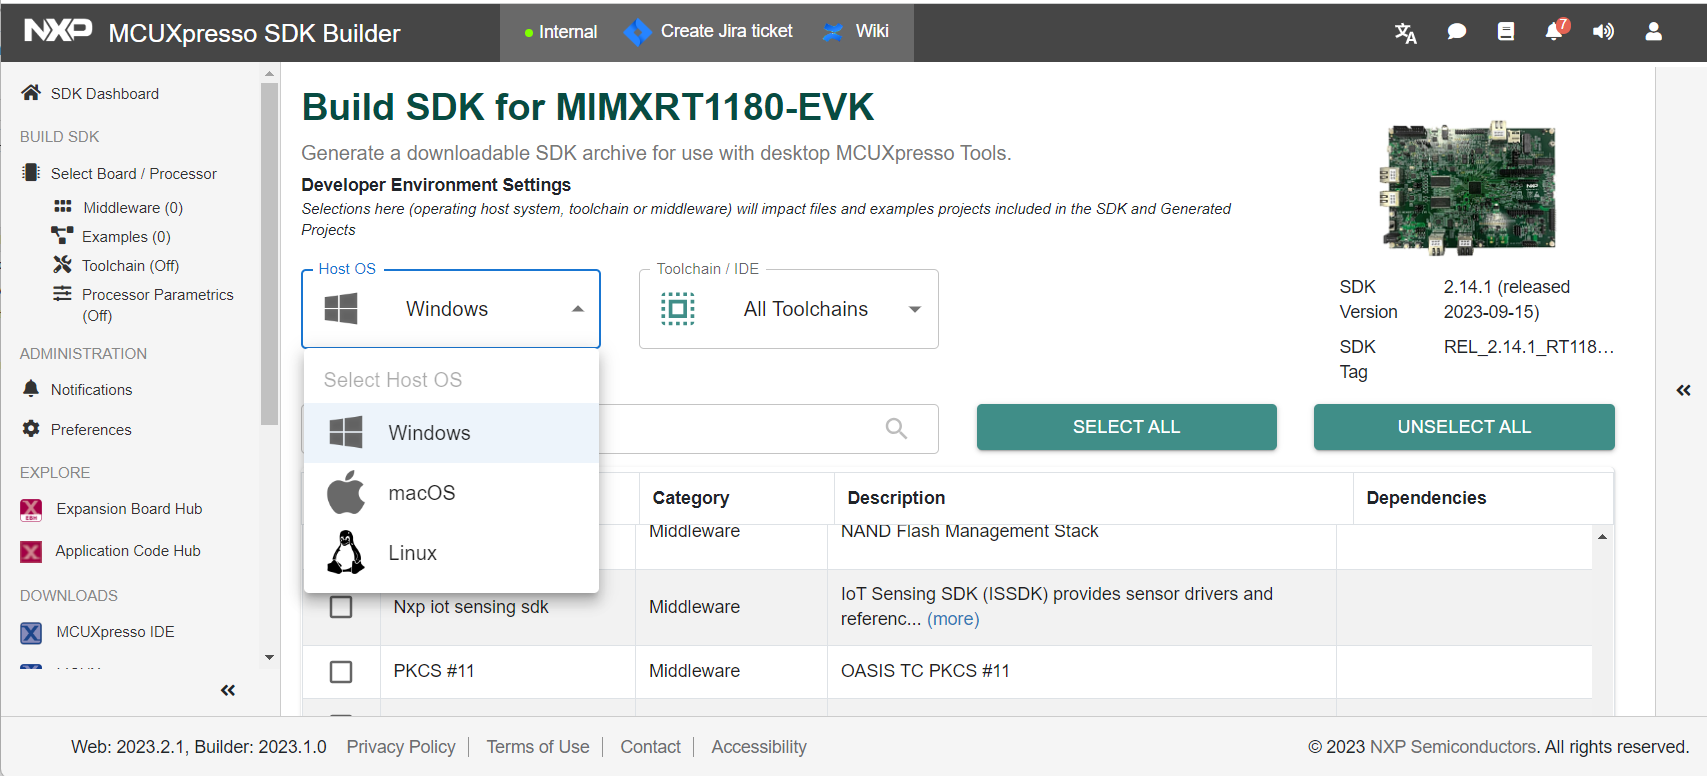Viewport: 1707px width, 776px height.
Task: Click the UNSELECT ALL button
Action: pos(1464,427)
